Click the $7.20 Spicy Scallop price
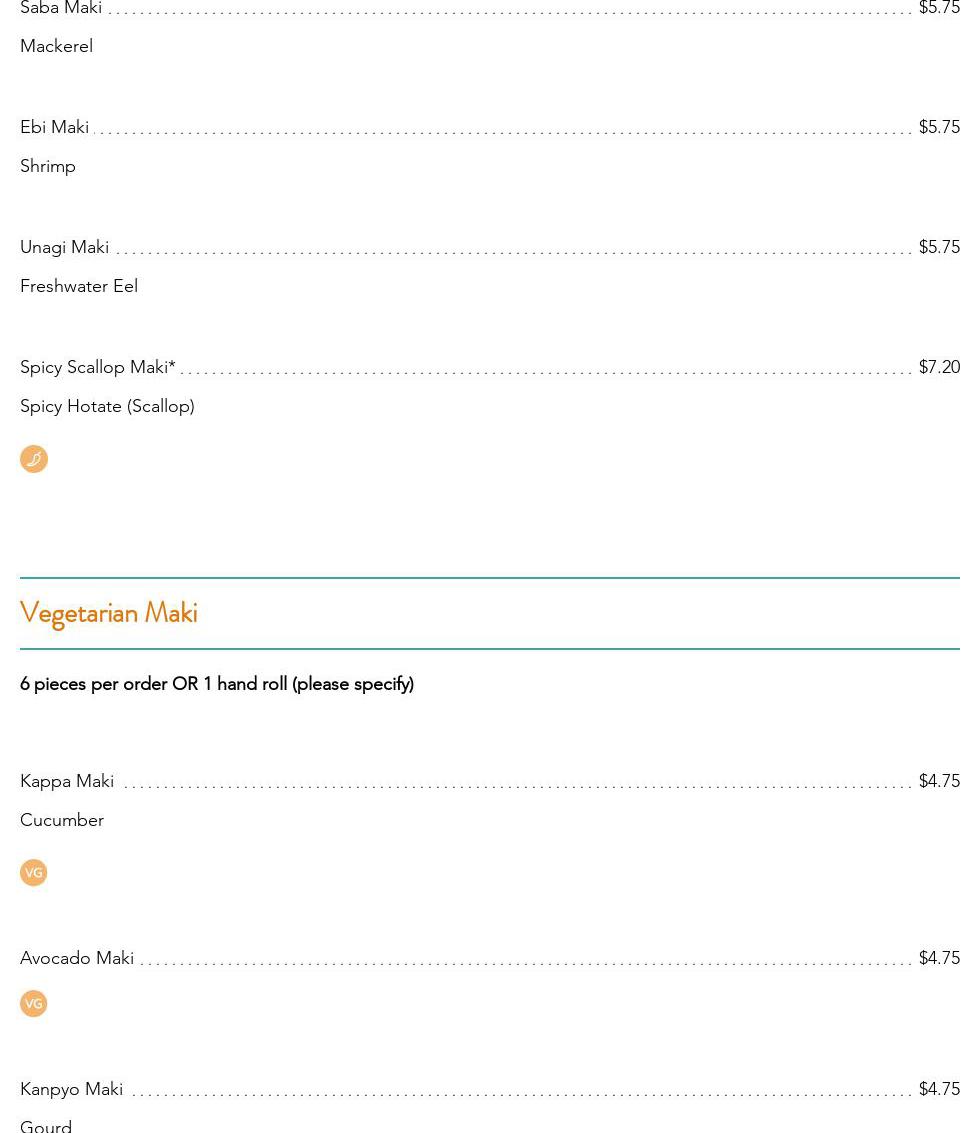This screenshot has height=1133, width=965. [939, 367]
